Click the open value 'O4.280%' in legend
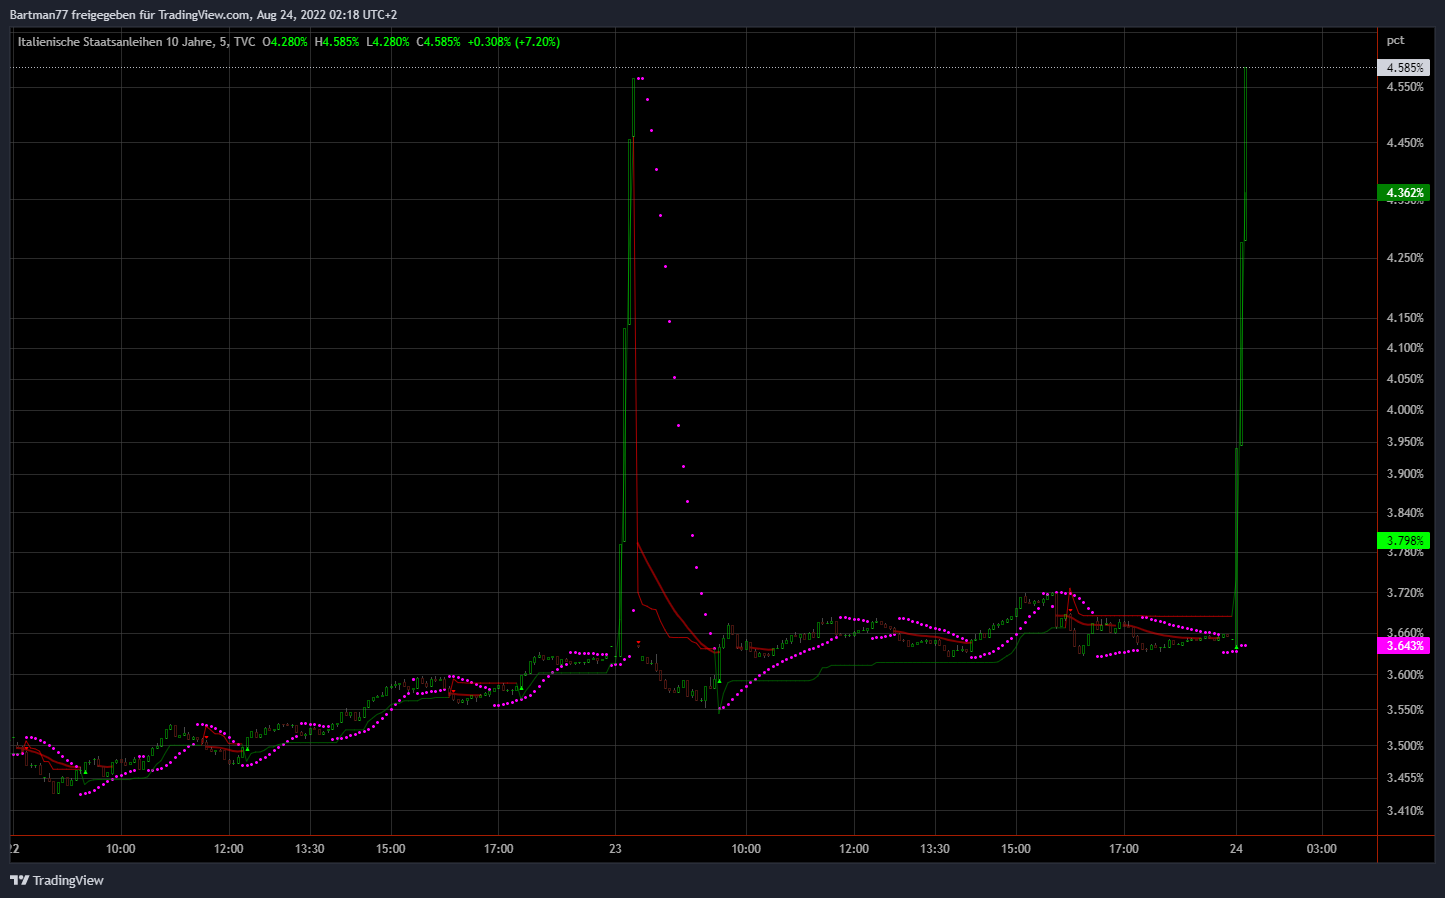 (285, 42)
